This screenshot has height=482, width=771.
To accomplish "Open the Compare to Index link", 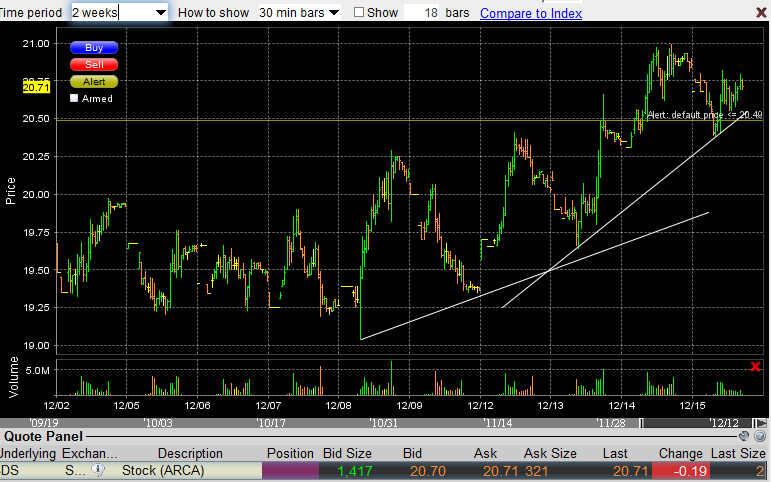I will click(x=531, y=13).
